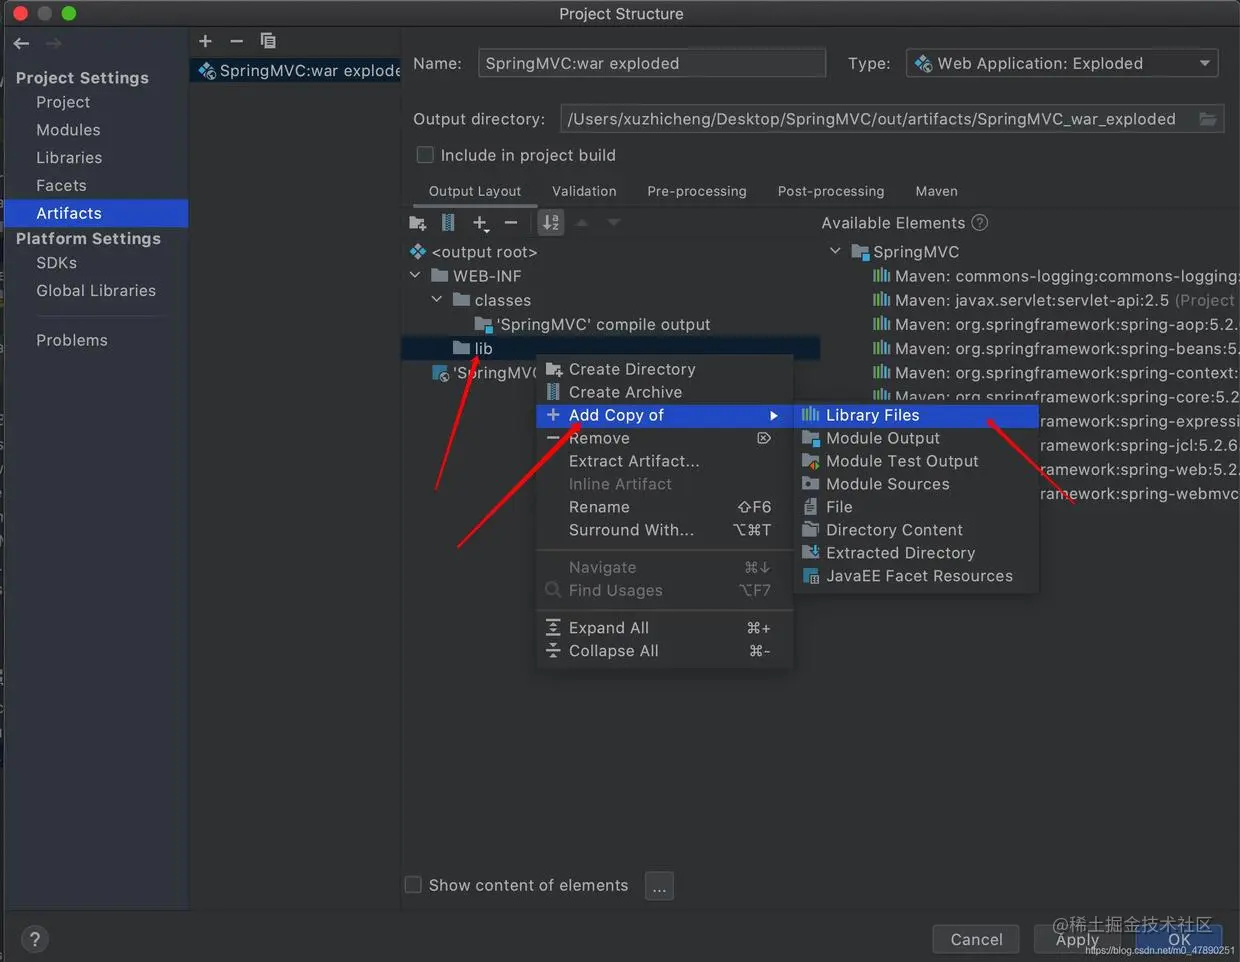Browse for output directory folder icon

(1208, 119)
